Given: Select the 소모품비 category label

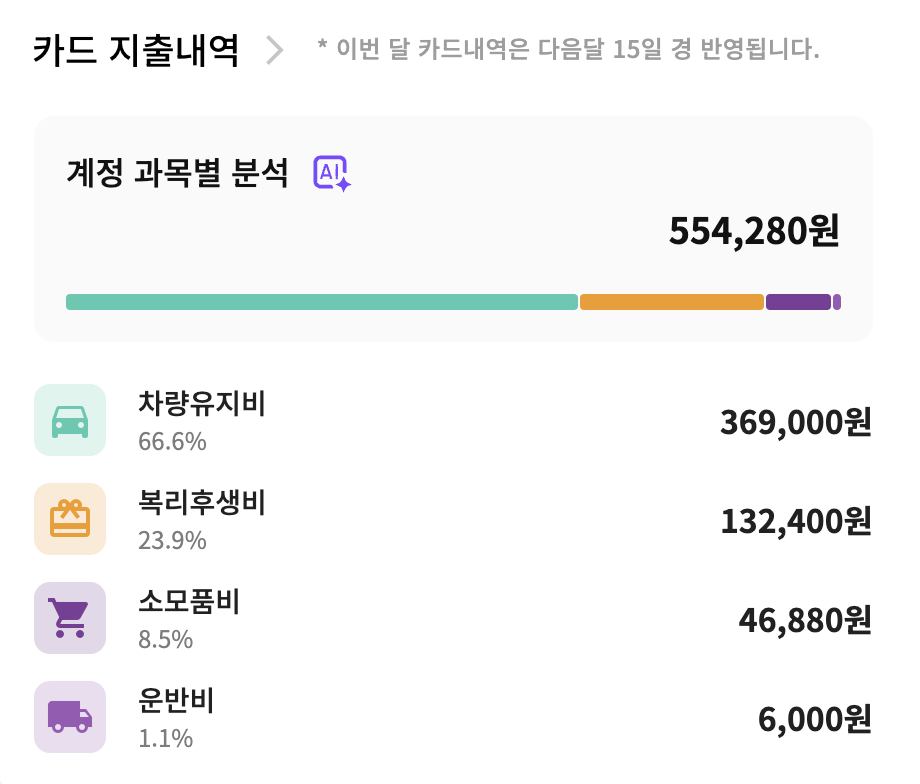Looking at the screenshot, I should tap(189, 601).
